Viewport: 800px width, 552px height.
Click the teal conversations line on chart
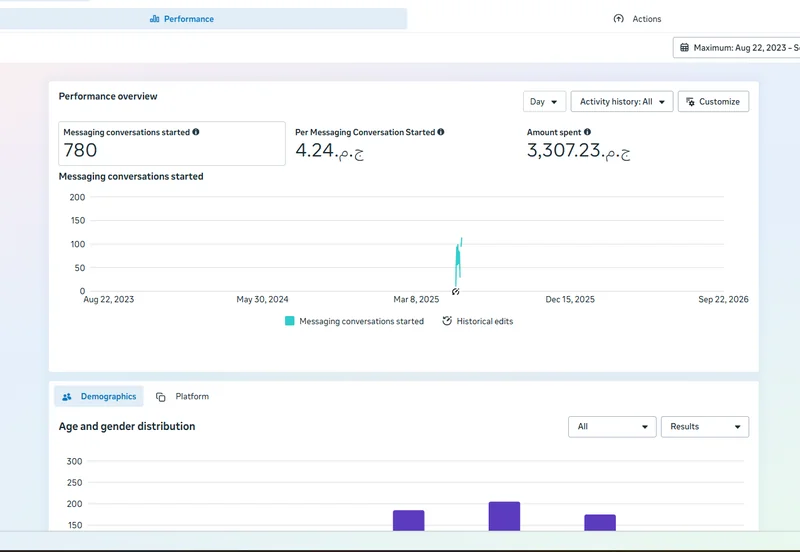458,263
